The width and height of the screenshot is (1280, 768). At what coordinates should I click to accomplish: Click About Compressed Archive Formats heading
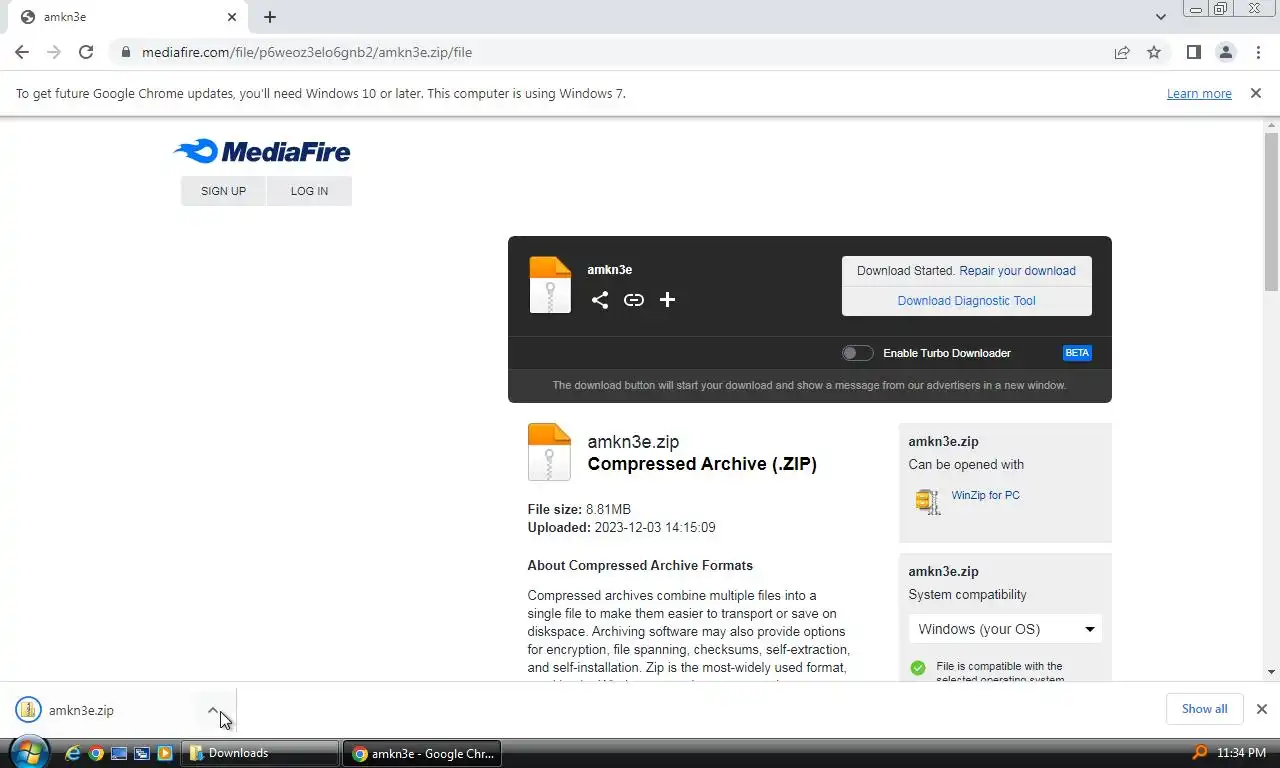pos(640,565)
